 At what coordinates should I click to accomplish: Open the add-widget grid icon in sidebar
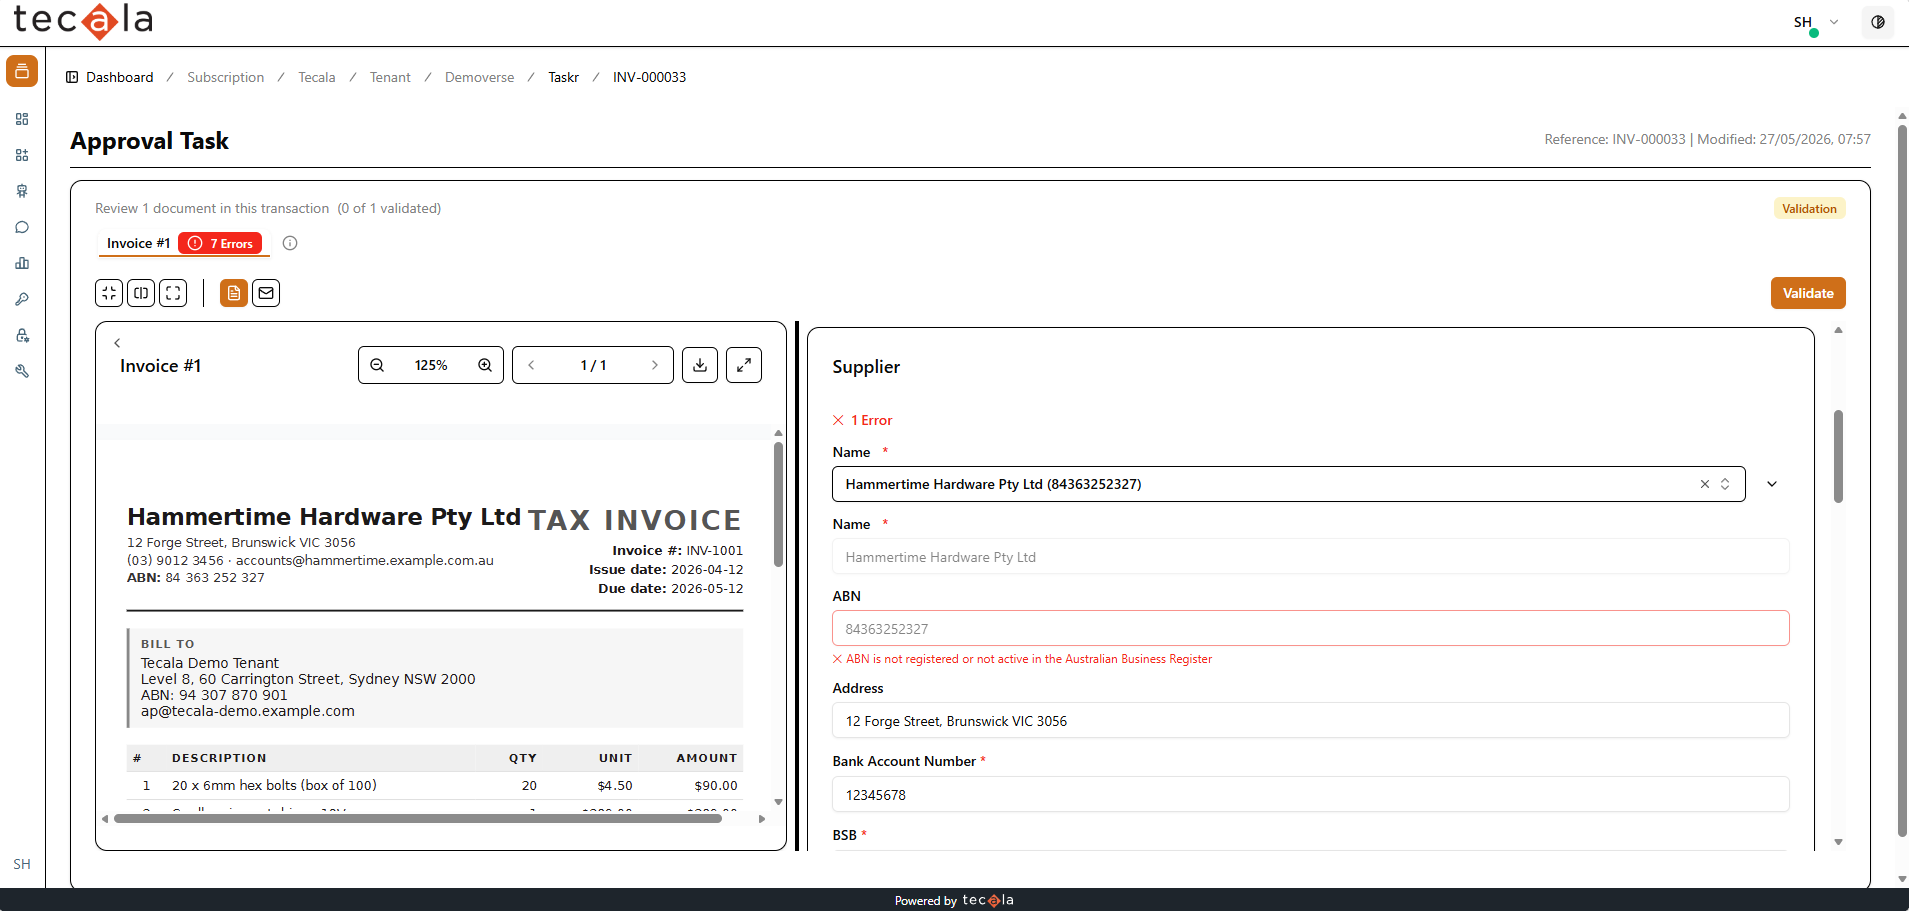tap(22, 155)
